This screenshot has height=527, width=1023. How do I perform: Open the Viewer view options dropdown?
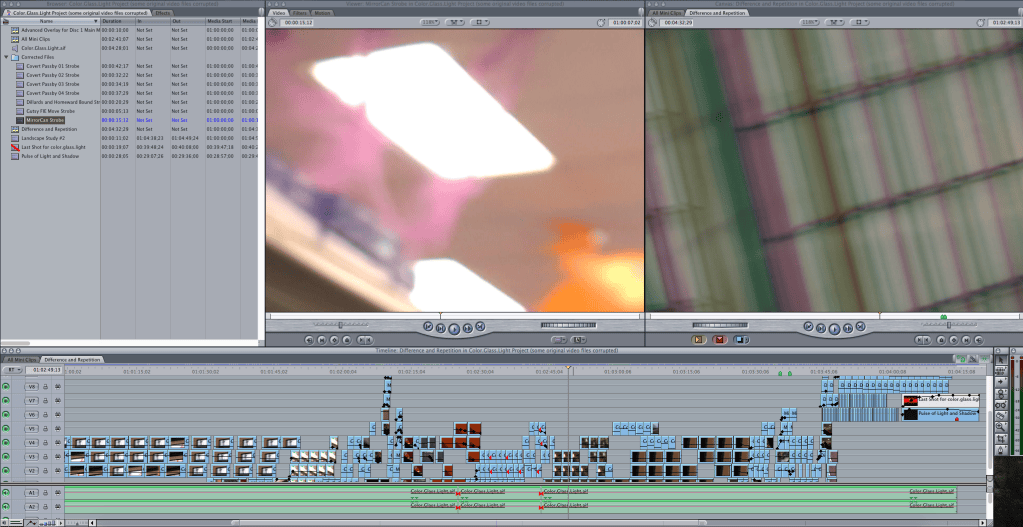480,22
